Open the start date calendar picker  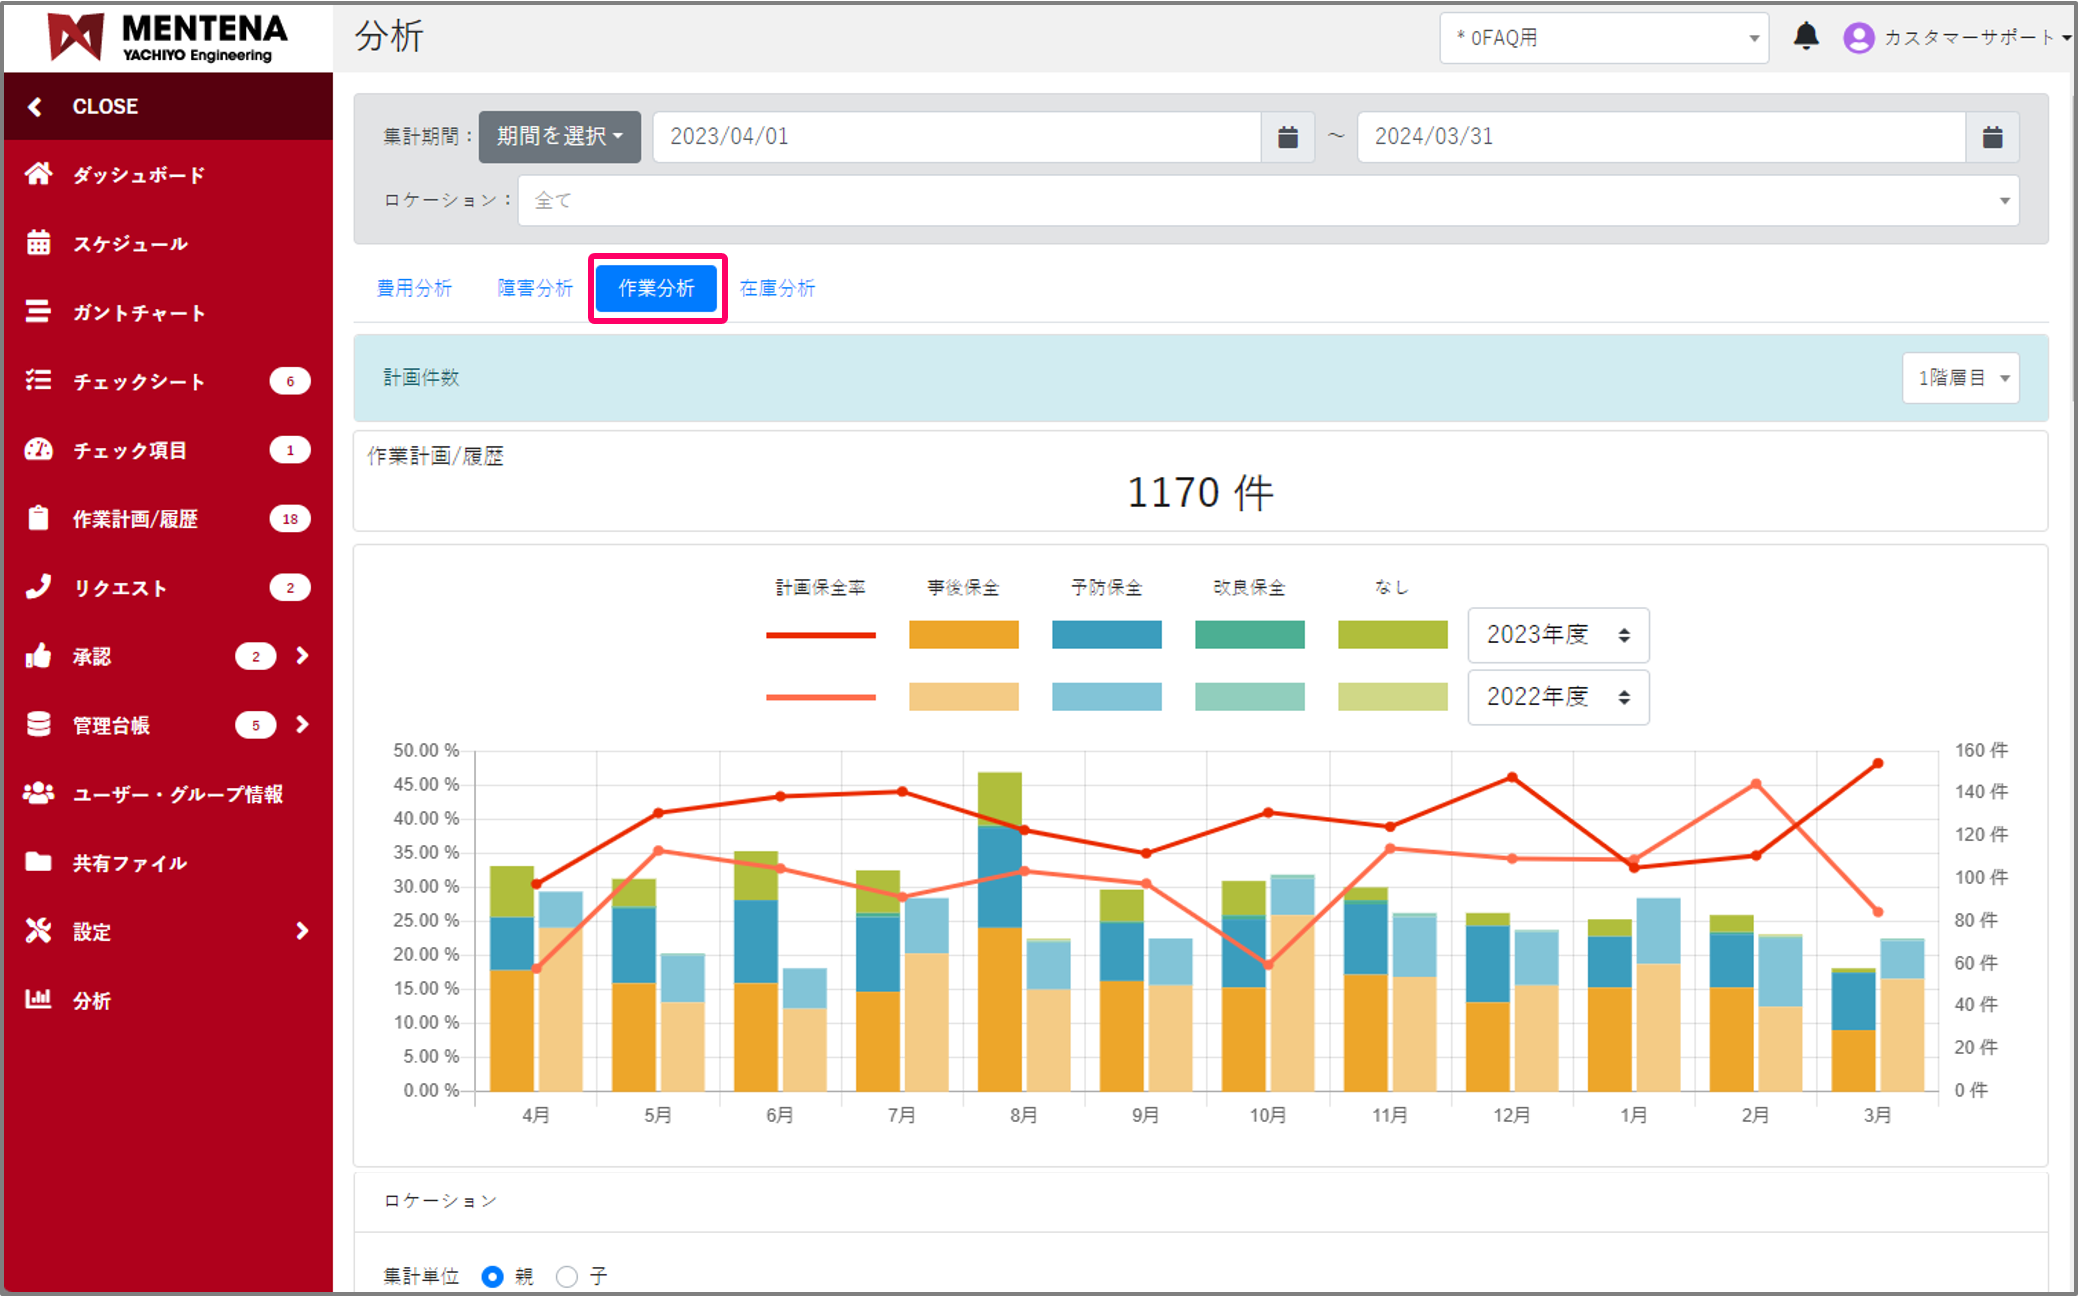pos(1287,137)
